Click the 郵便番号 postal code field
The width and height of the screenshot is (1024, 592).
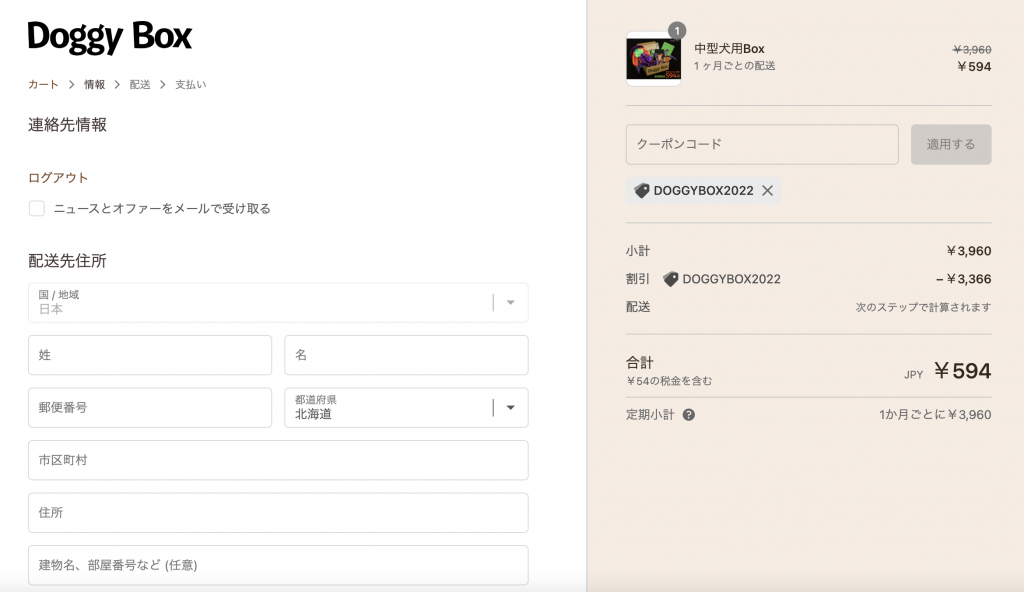[150, 407]
